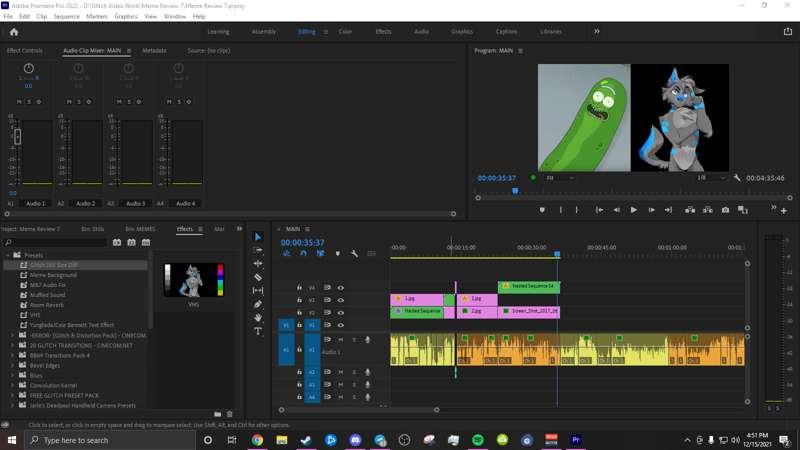Select the Razor tool
Viewport: 800px width, 450px height.
pos(258,277)
